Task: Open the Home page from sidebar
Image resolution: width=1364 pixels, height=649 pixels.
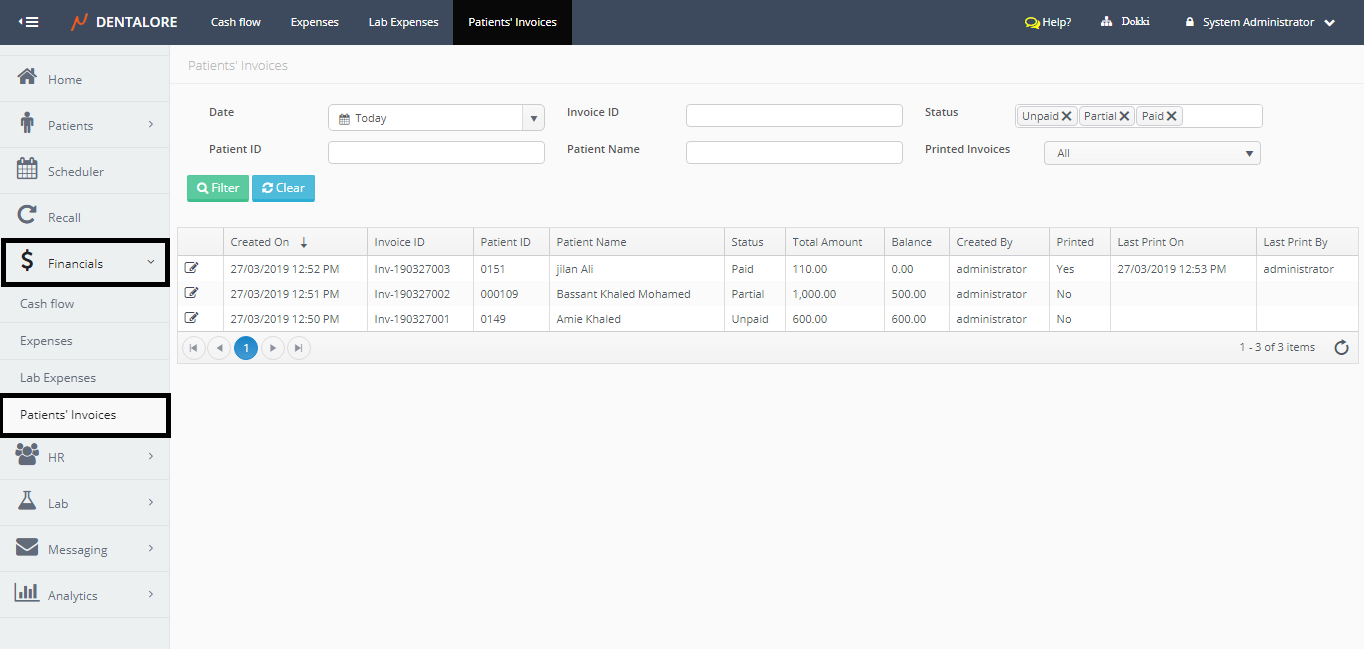Action: click(65, 79)
